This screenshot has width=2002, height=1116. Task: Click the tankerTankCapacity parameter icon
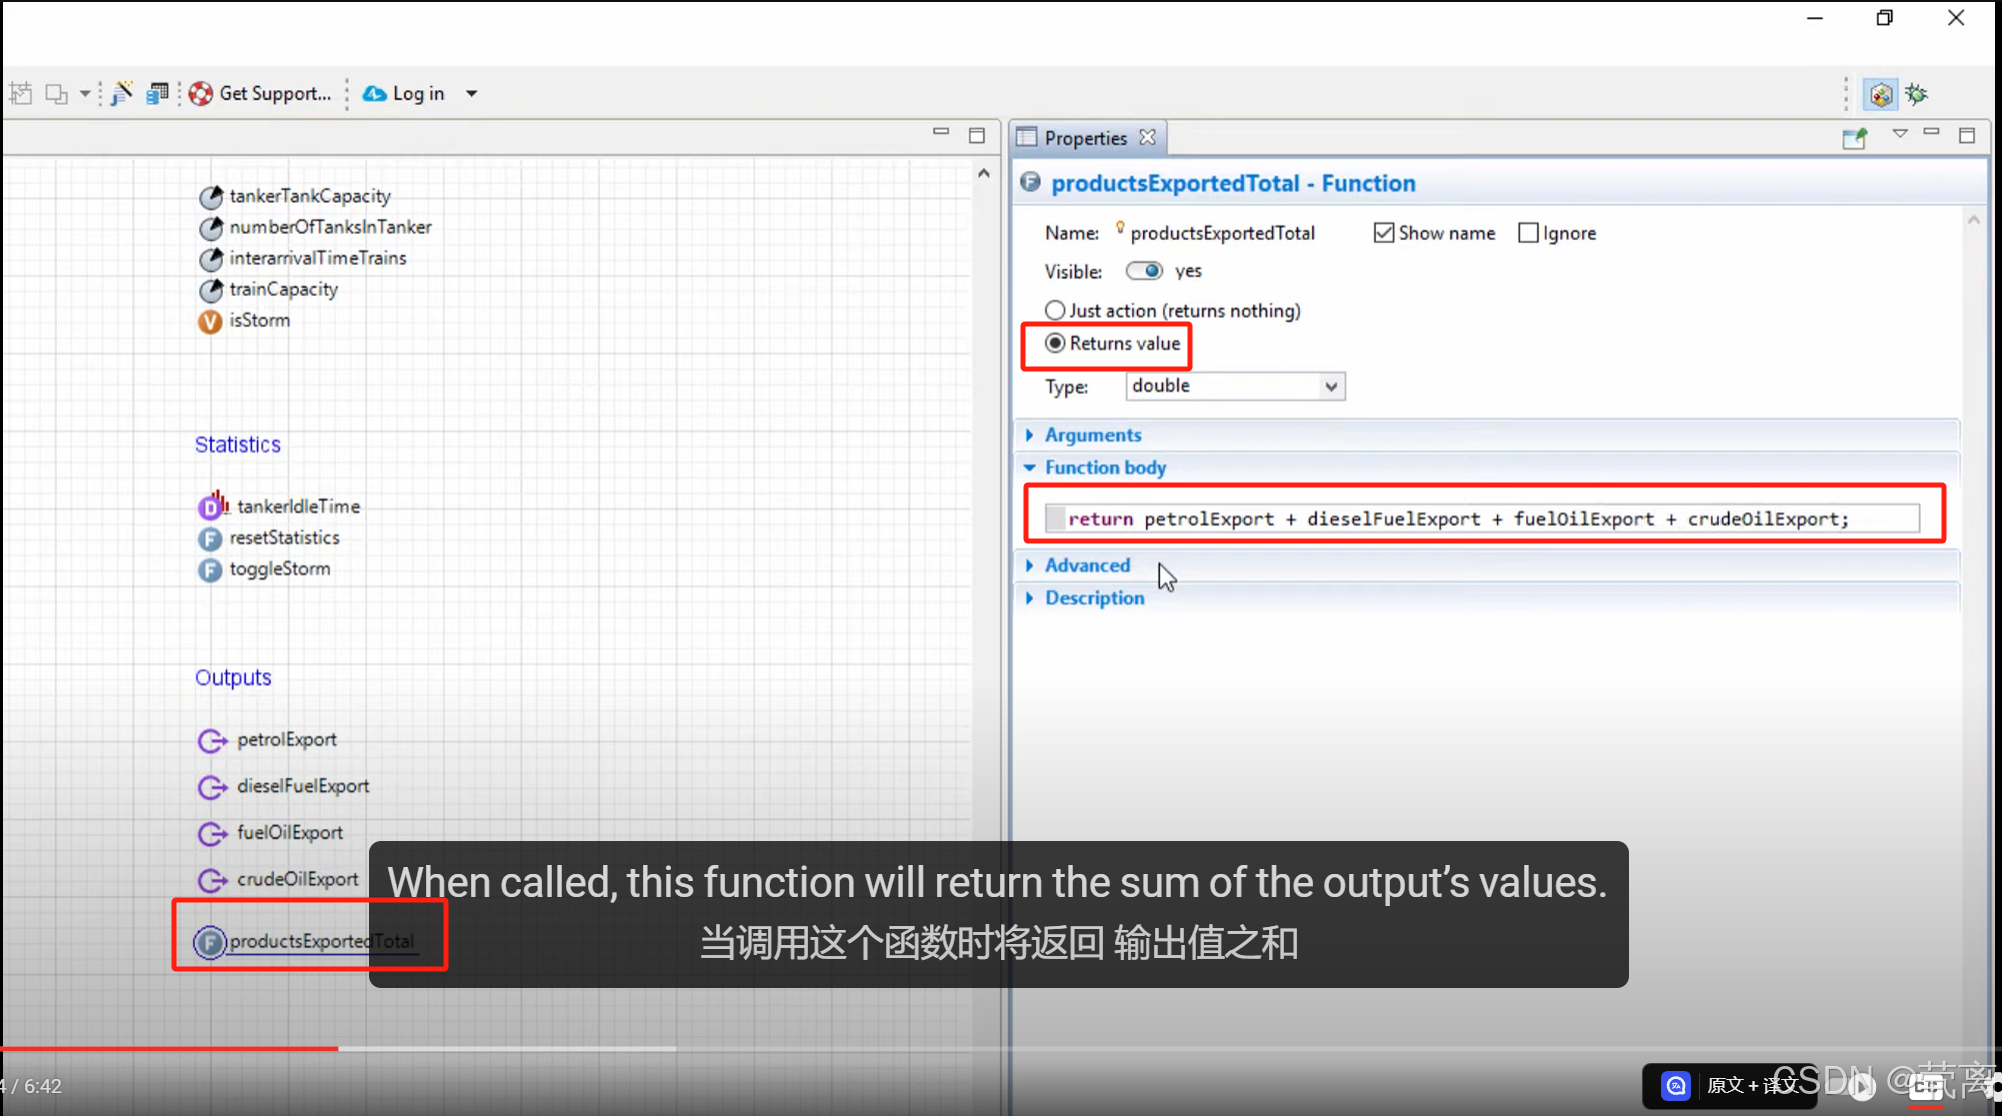coord(210,197)
